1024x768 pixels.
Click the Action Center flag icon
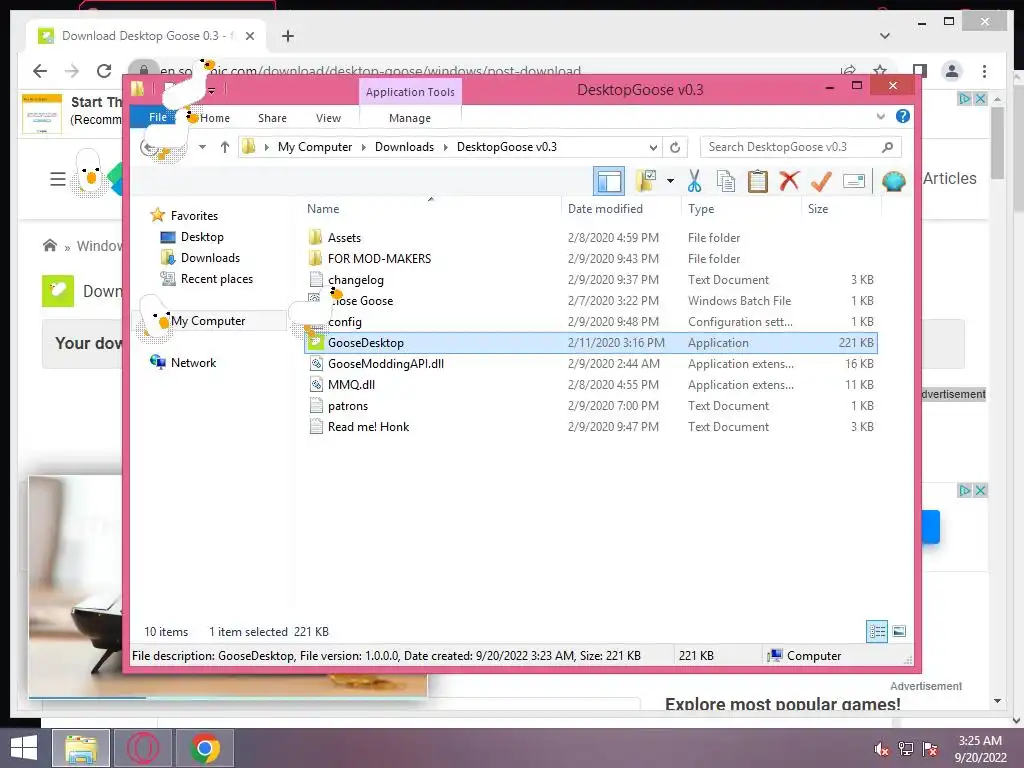(930, 749)
